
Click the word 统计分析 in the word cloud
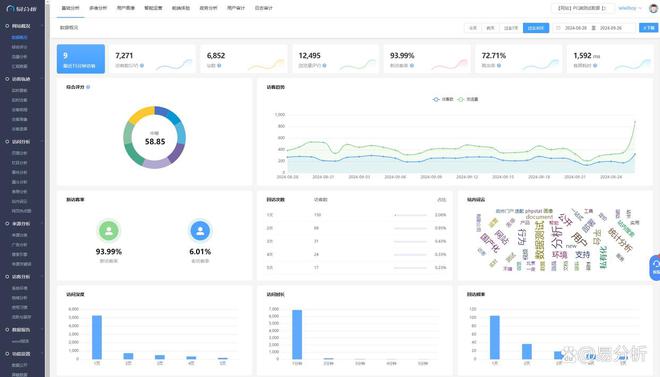click(x=620, y=239)
